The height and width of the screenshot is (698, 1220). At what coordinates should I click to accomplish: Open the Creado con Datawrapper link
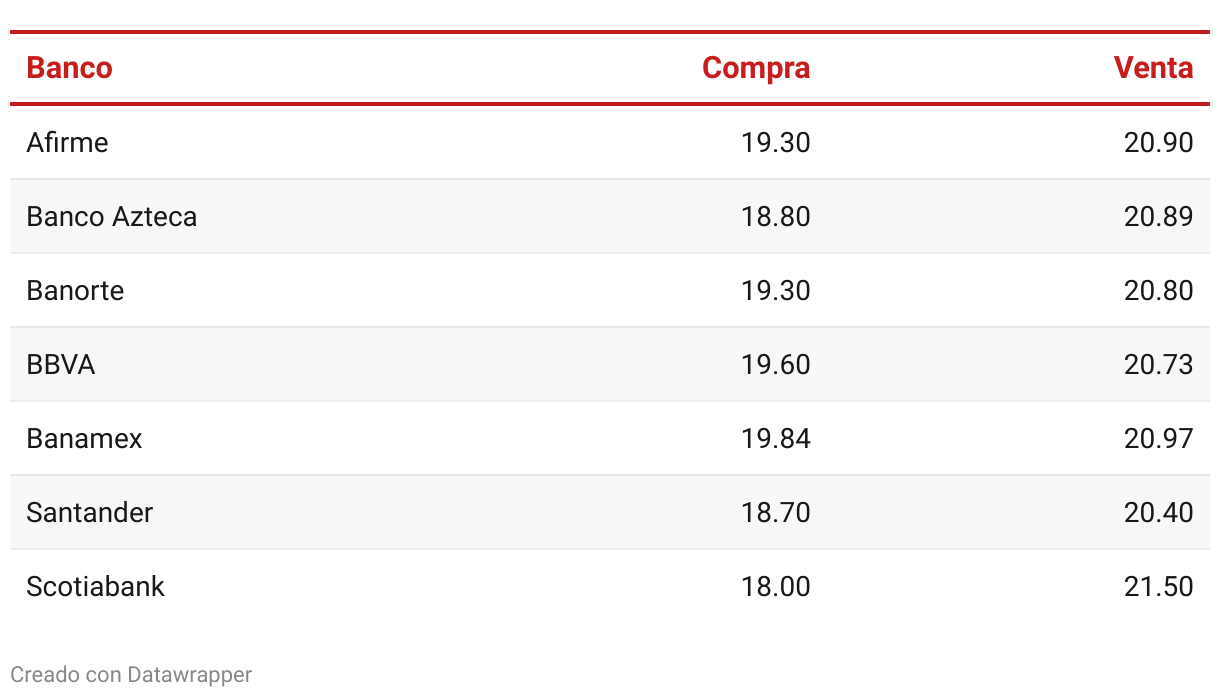click(x=131, y=675)
